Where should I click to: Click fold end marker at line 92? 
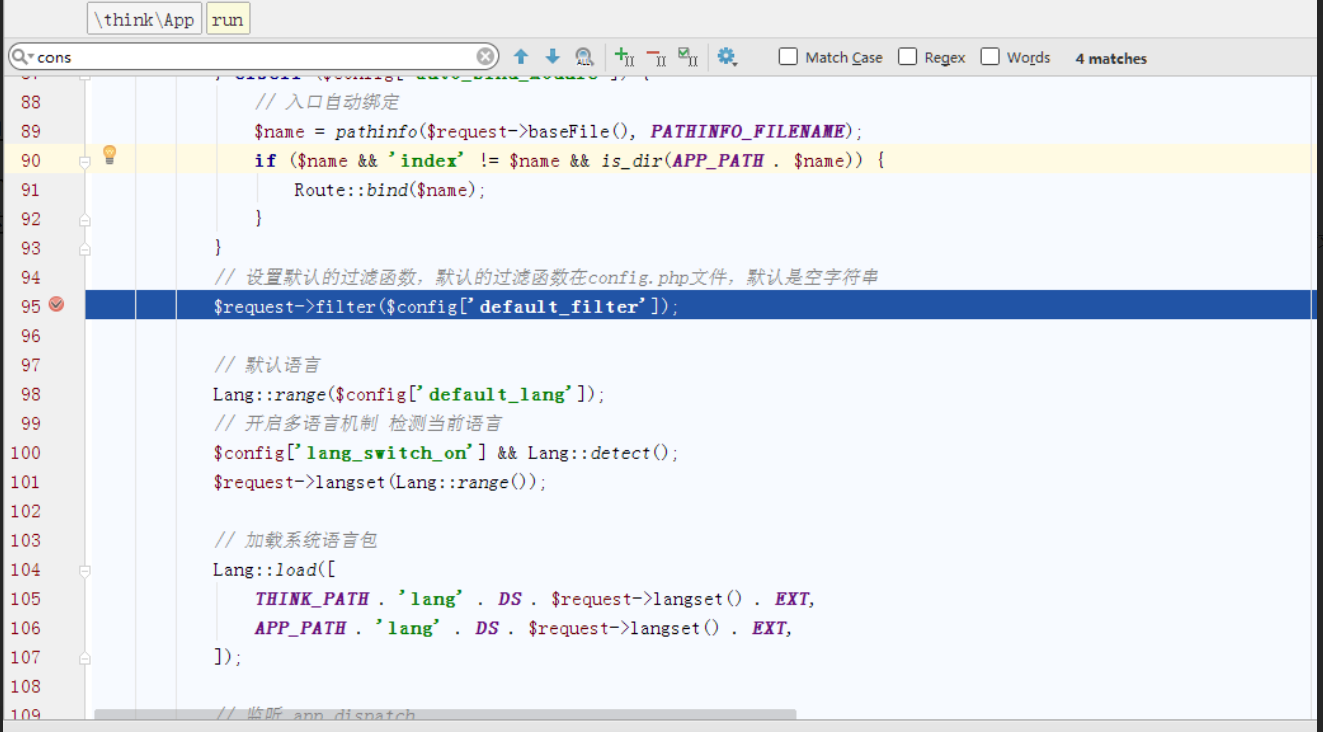coord(85,219)
